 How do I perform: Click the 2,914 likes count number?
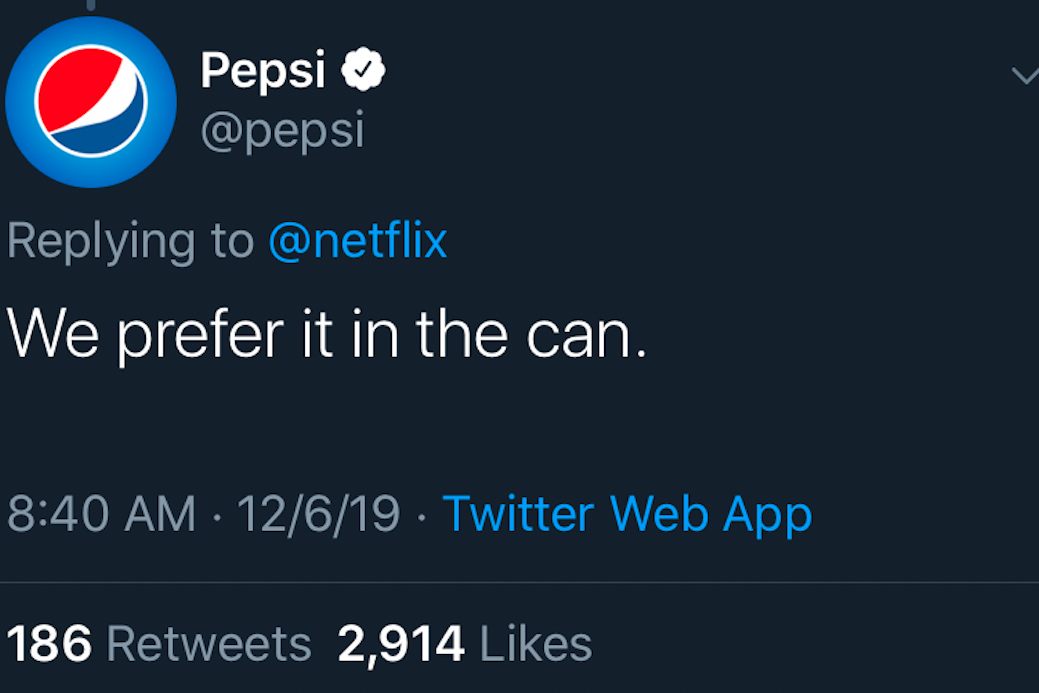point(401,644)
